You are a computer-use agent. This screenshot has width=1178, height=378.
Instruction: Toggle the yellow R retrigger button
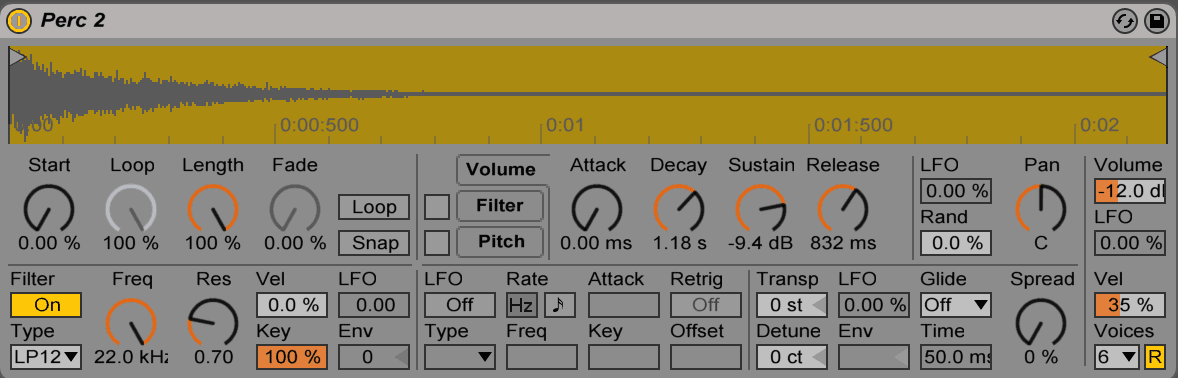(1154, 356)
